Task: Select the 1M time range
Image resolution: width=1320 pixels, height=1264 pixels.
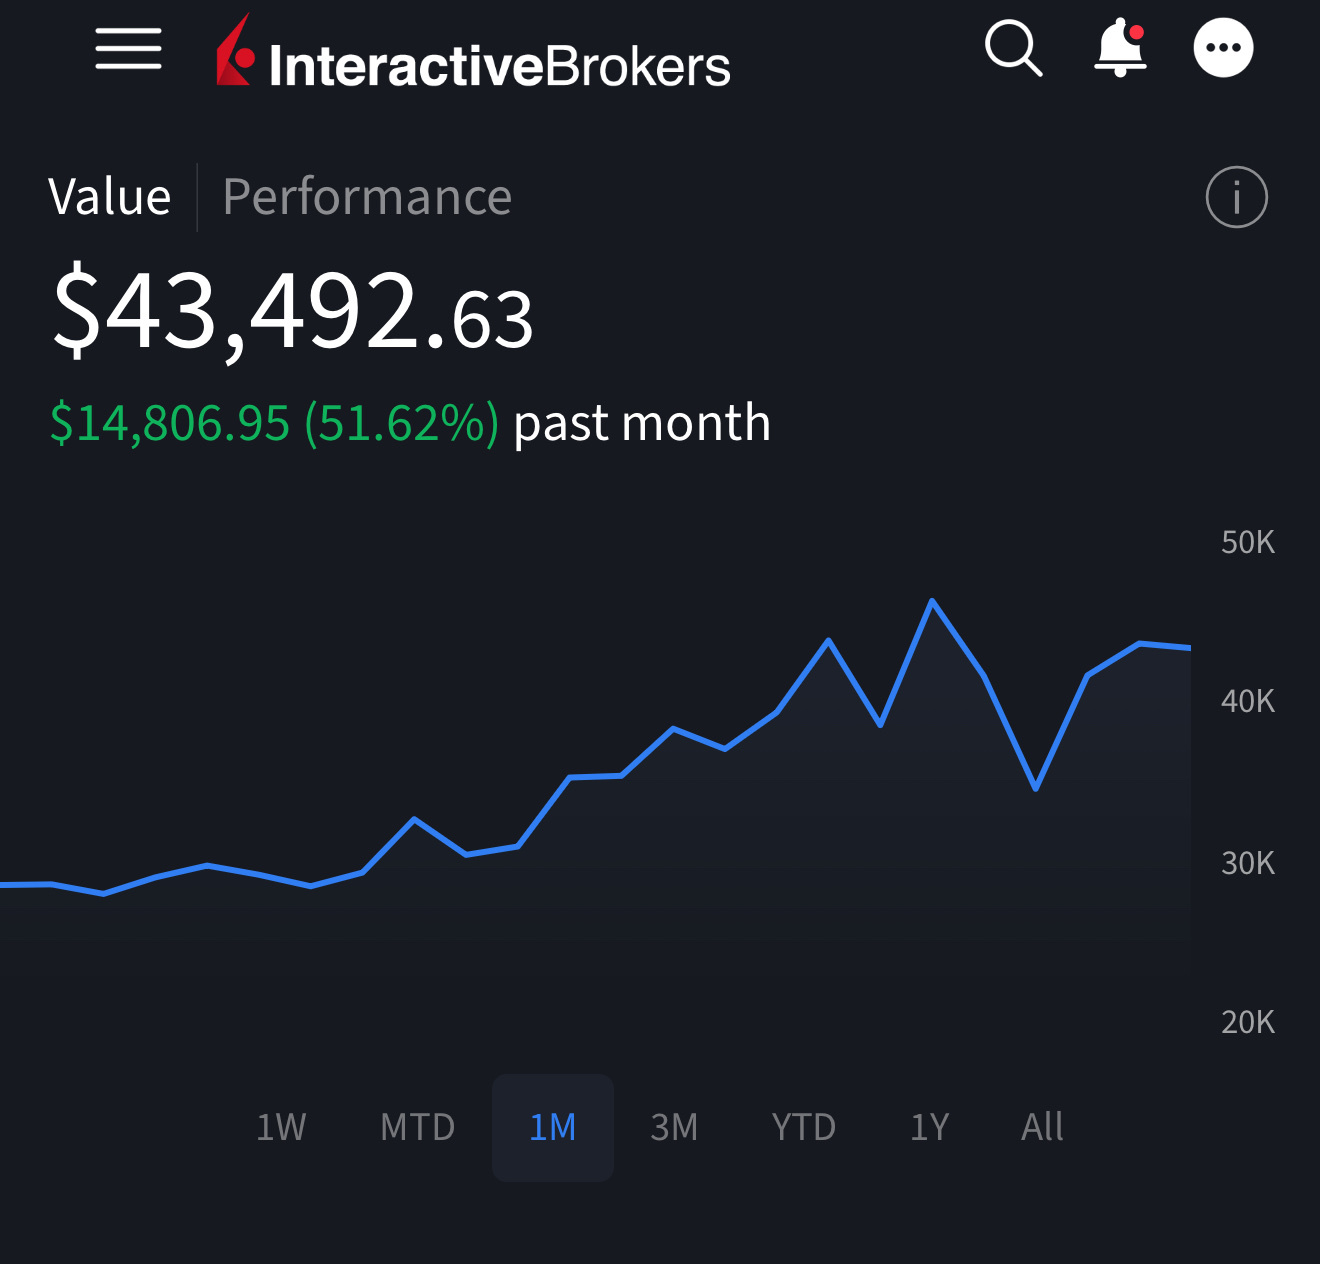Action: pyautogui.click(x=552, y=1127)
